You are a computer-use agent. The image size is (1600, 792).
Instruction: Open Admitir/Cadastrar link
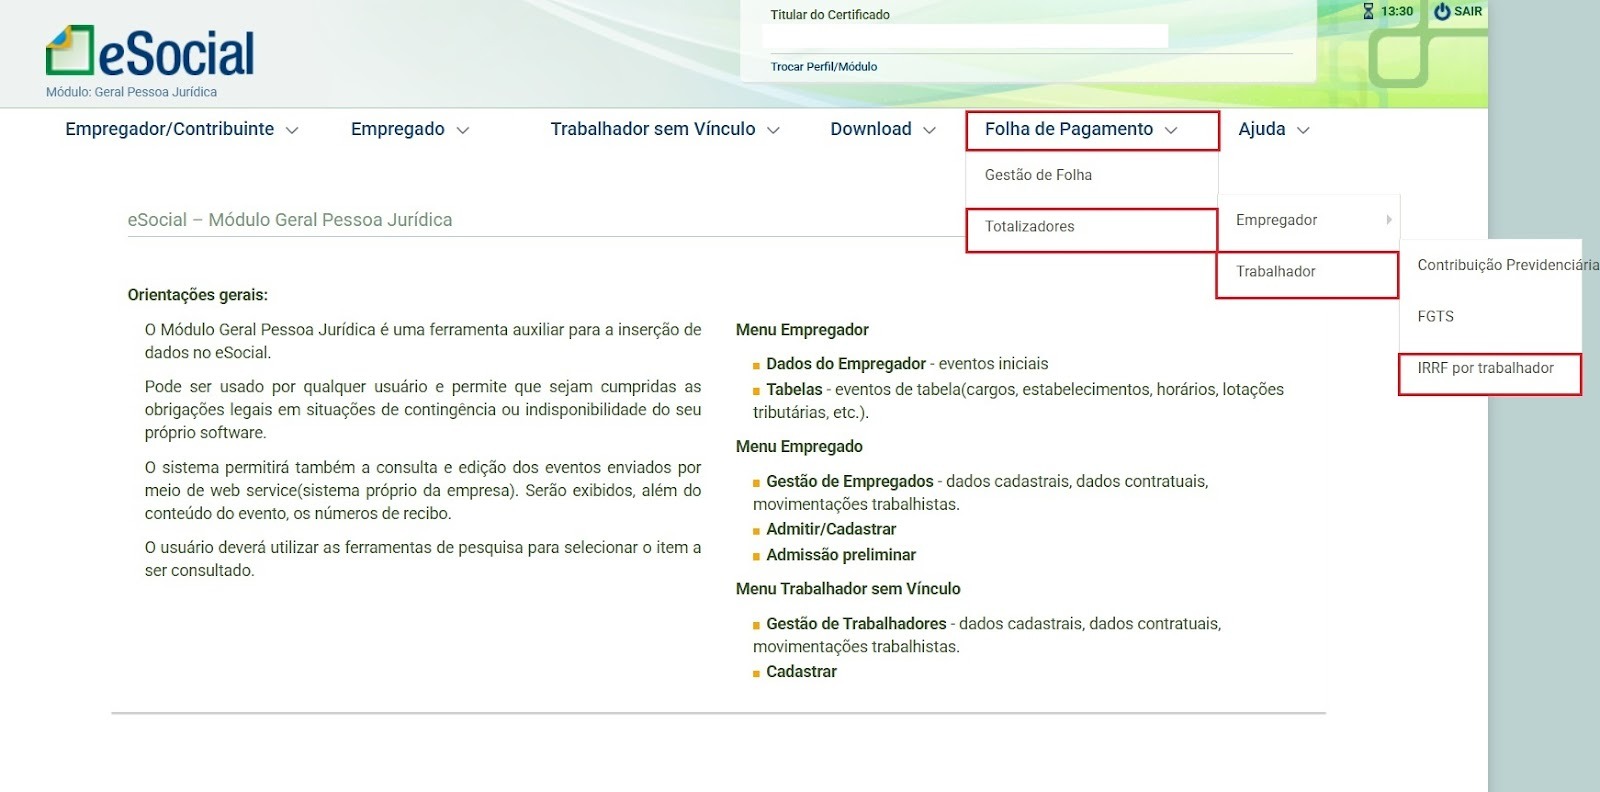click(831, 529)
